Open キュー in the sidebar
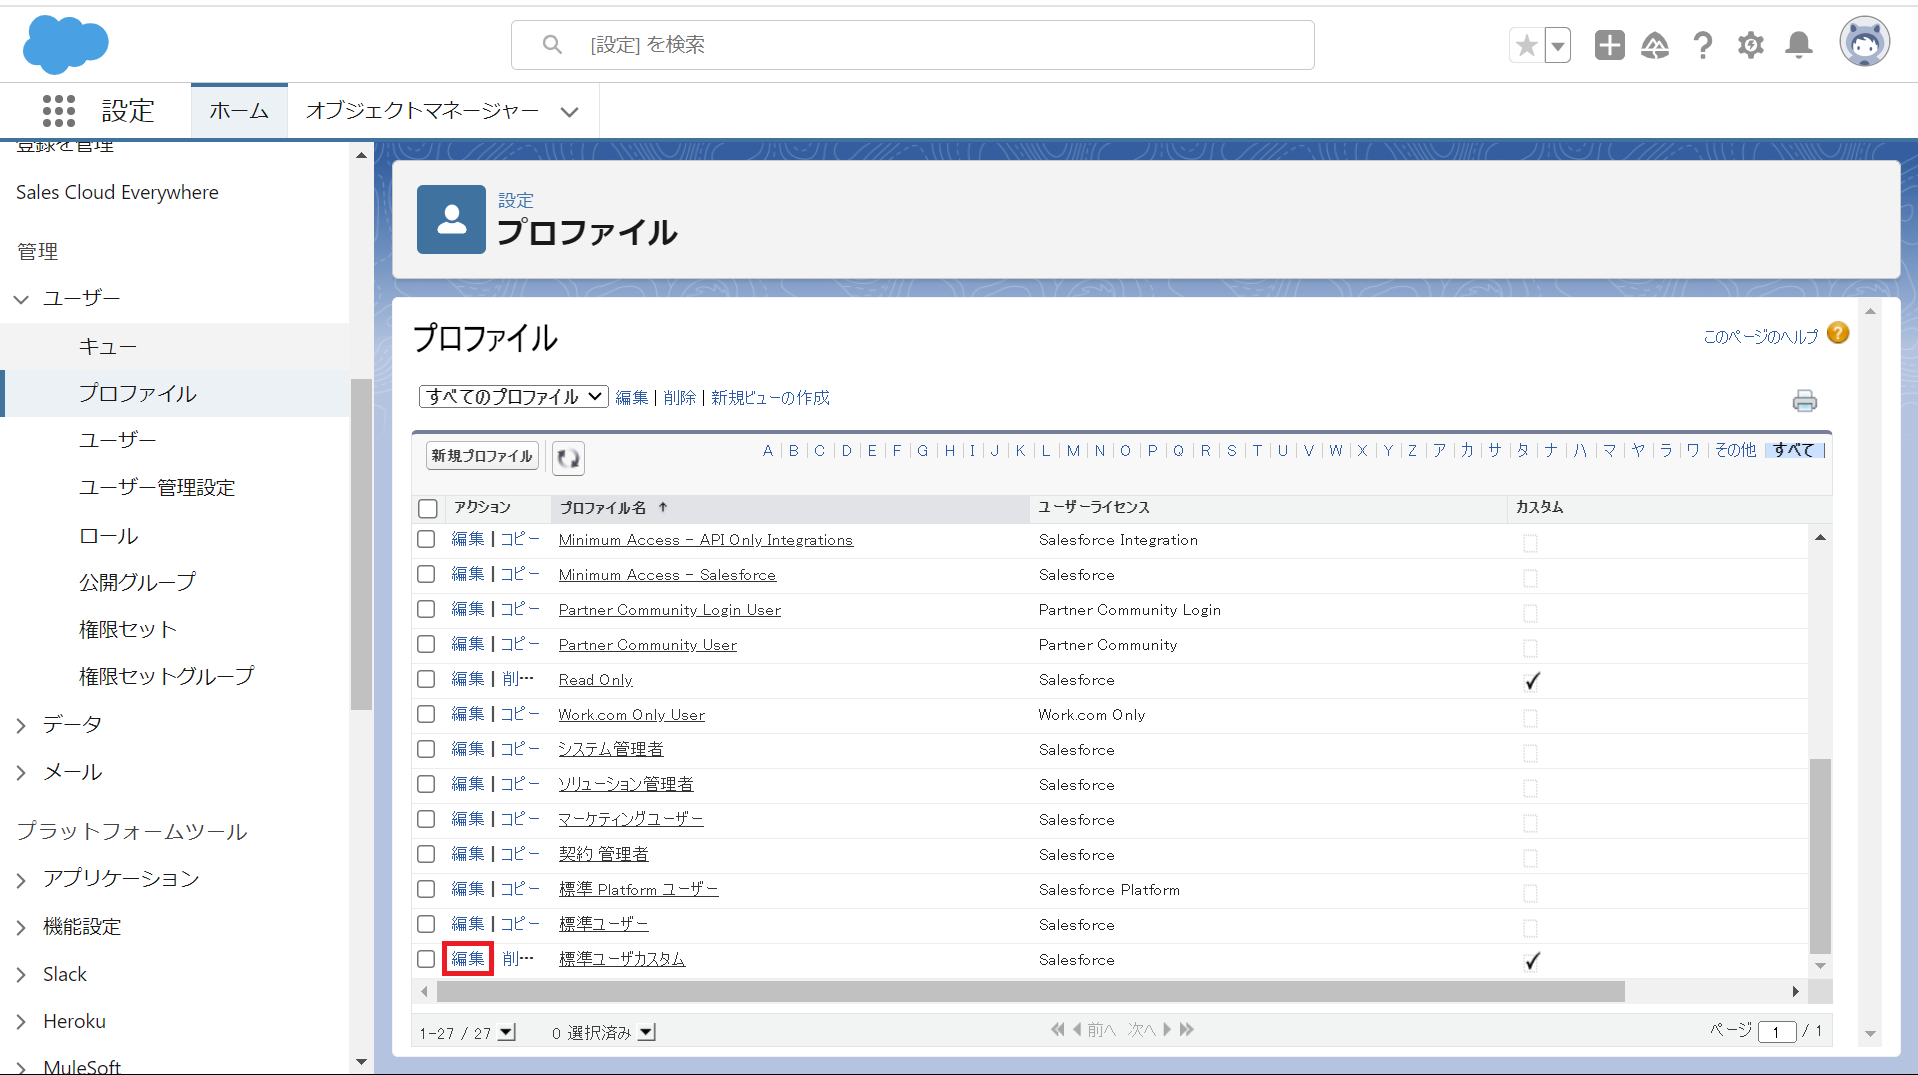Screen dimensions: 1918x1075 pyautogui.click(x=107, y=346)
